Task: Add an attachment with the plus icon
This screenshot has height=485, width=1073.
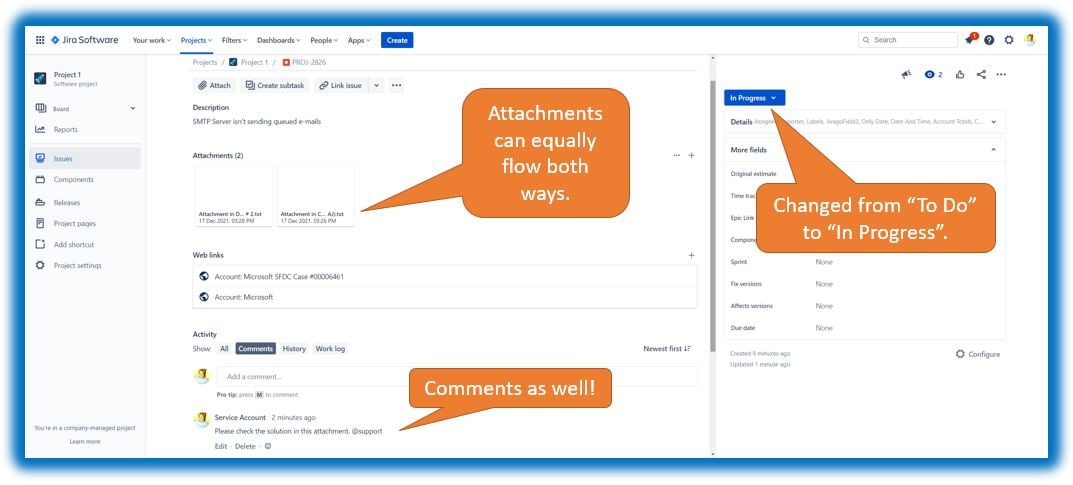Action: [691, 155]
